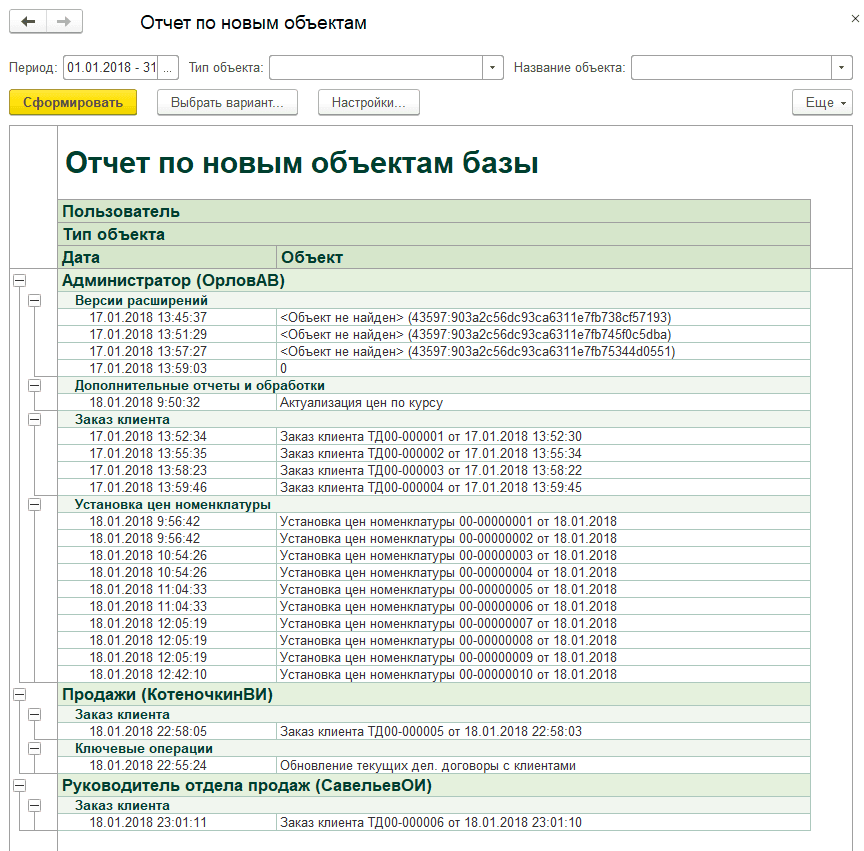Open Заказ клиента ТД00-000001
The width and height of the screenshot is (864, 851).
(543, 437)
